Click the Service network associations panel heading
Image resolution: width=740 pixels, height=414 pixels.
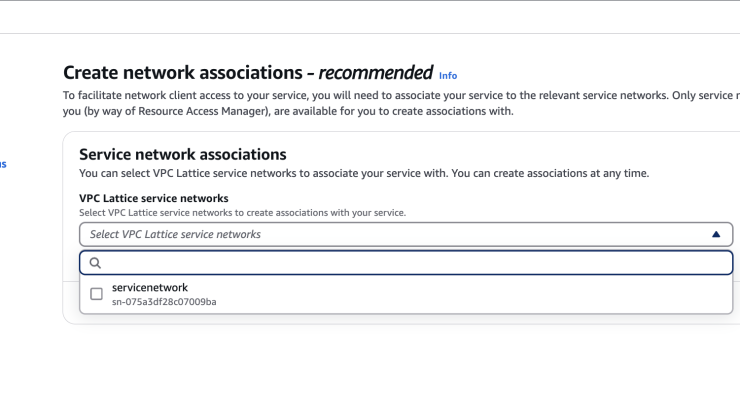[183, 154]
